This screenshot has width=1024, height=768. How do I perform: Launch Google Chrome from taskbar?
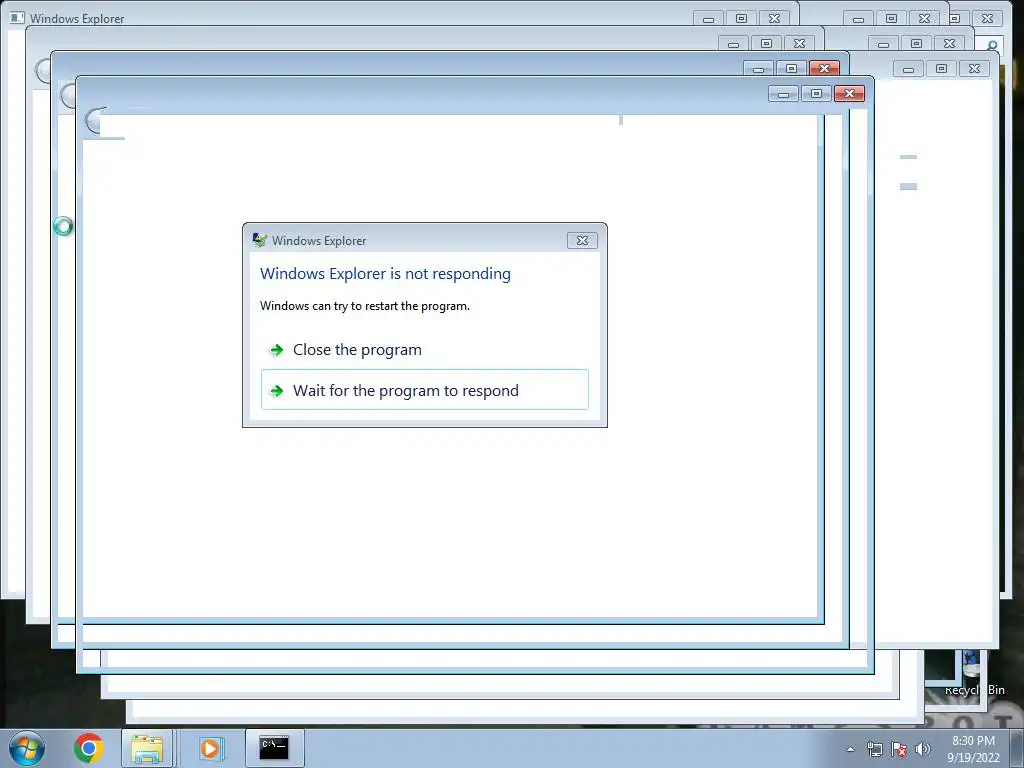pyautogui.click(x=89, y=748)
